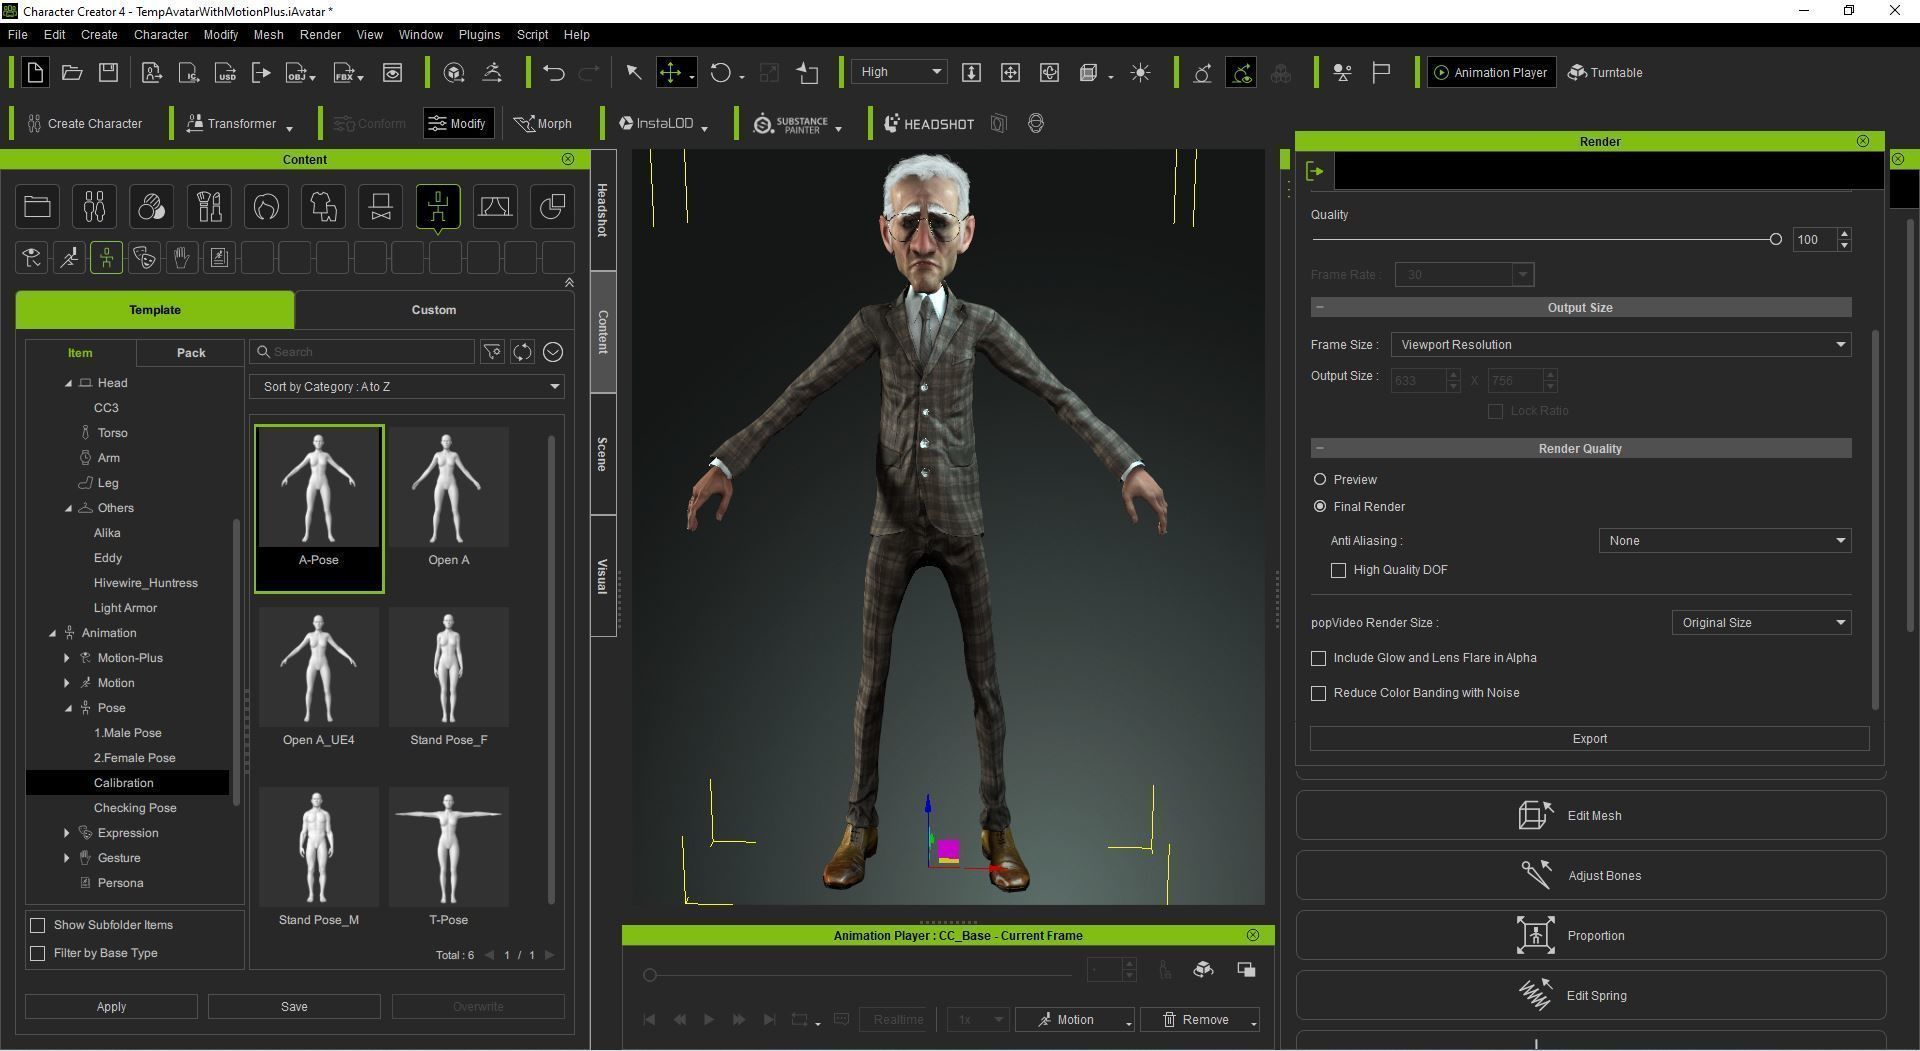This screenshot has height=1051, width=1920.
Task: Expand the Expression tree node
Action: coord(67,833)
